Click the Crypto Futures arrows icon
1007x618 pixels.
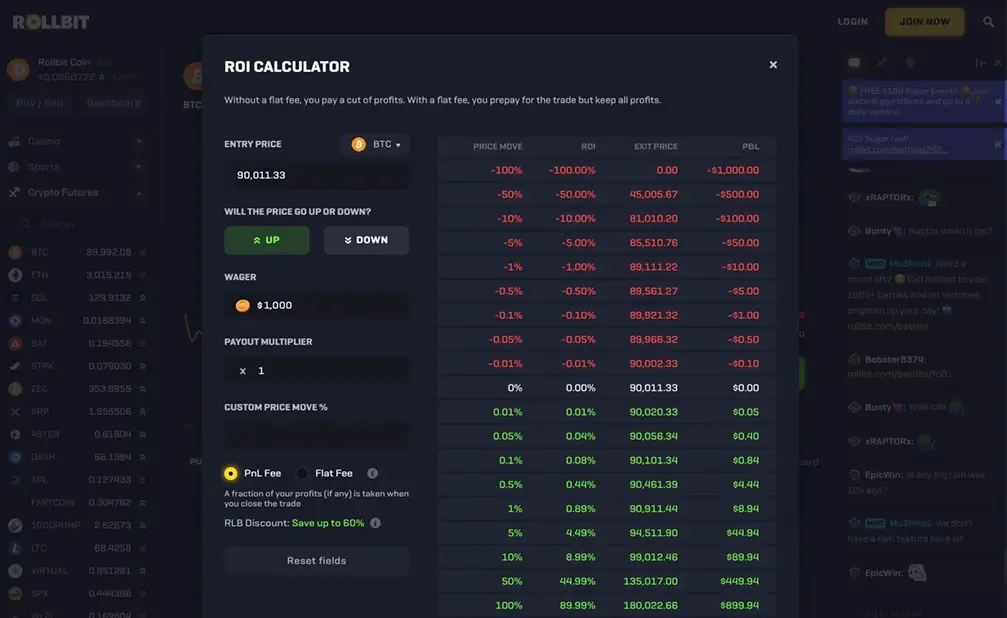(x=14, y=192)
